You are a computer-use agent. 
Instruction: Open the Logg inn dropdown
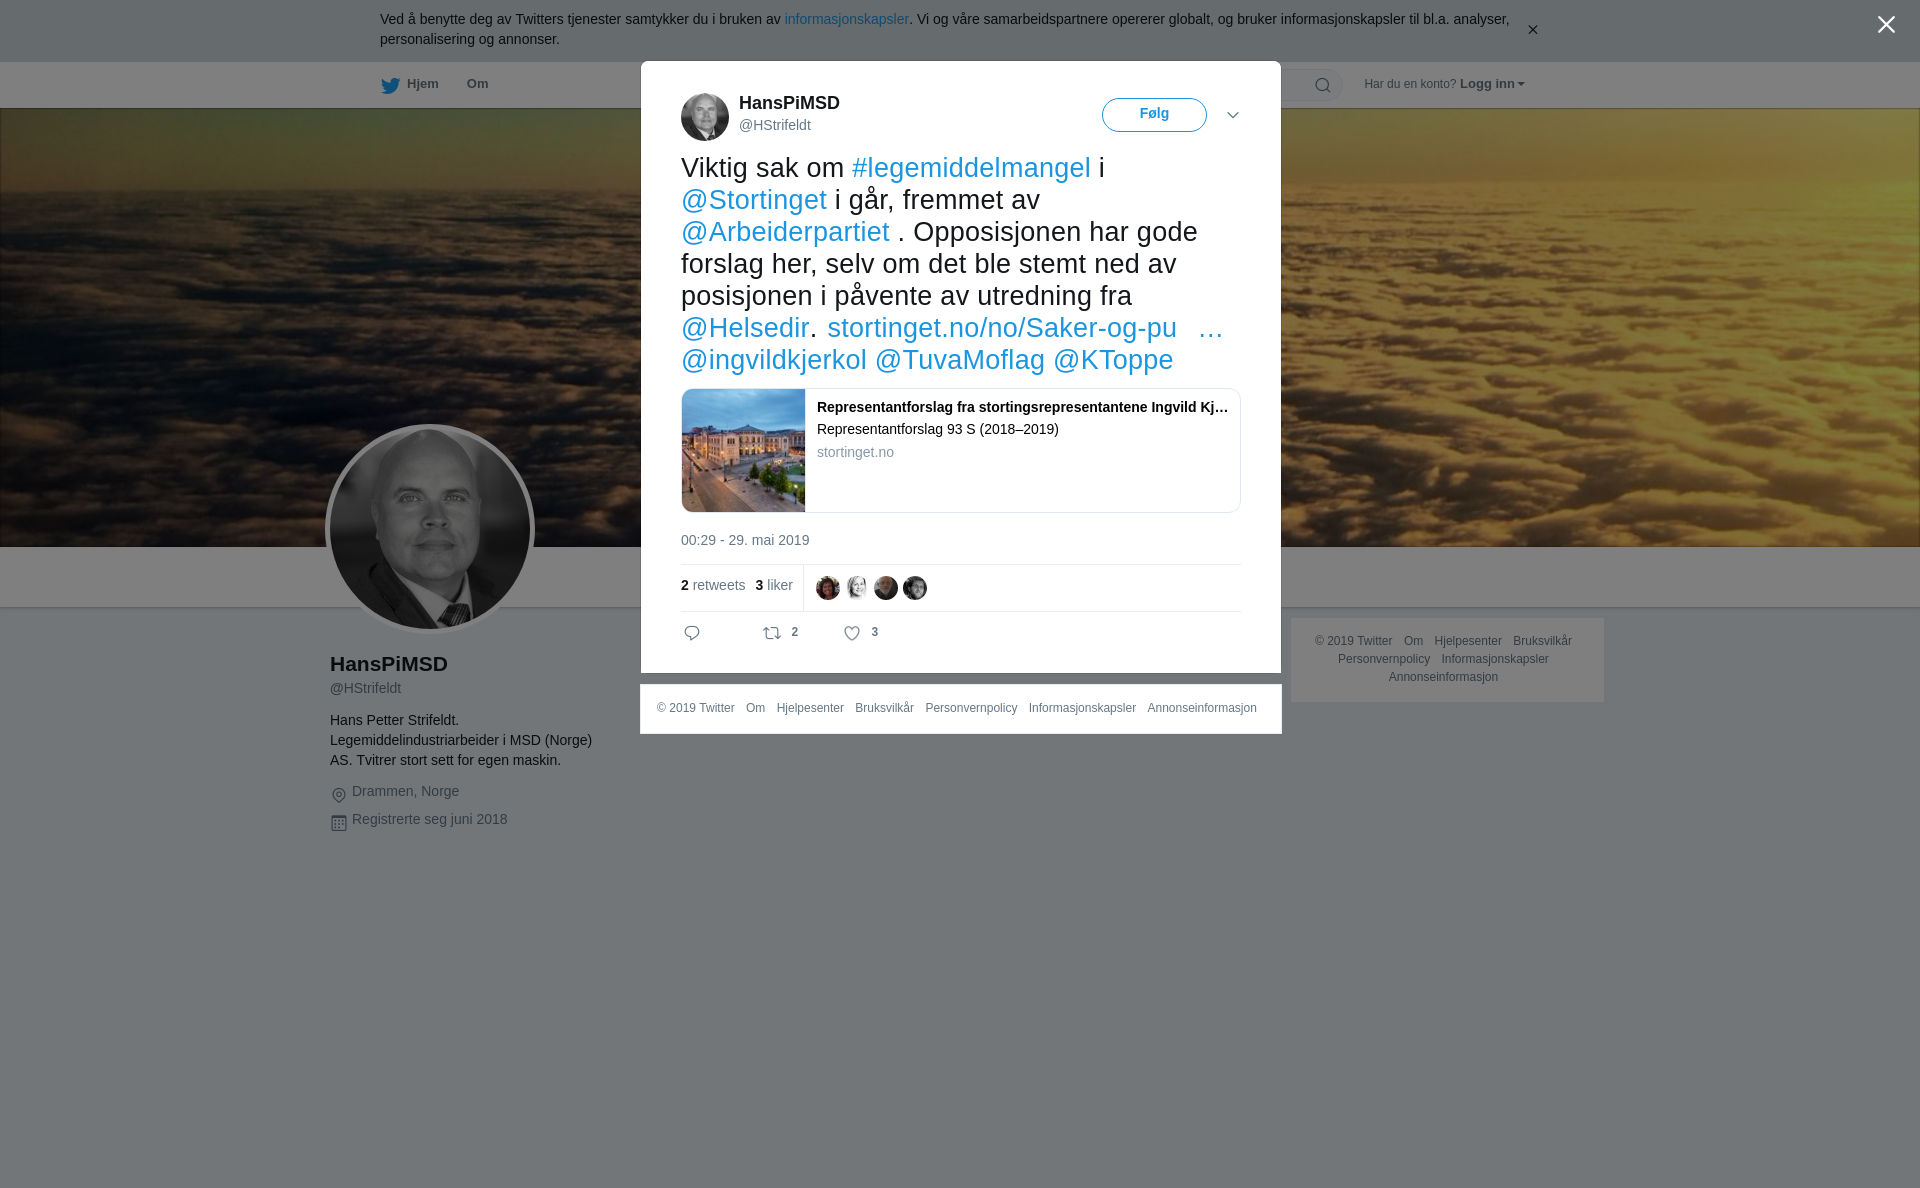[1492, 84]
